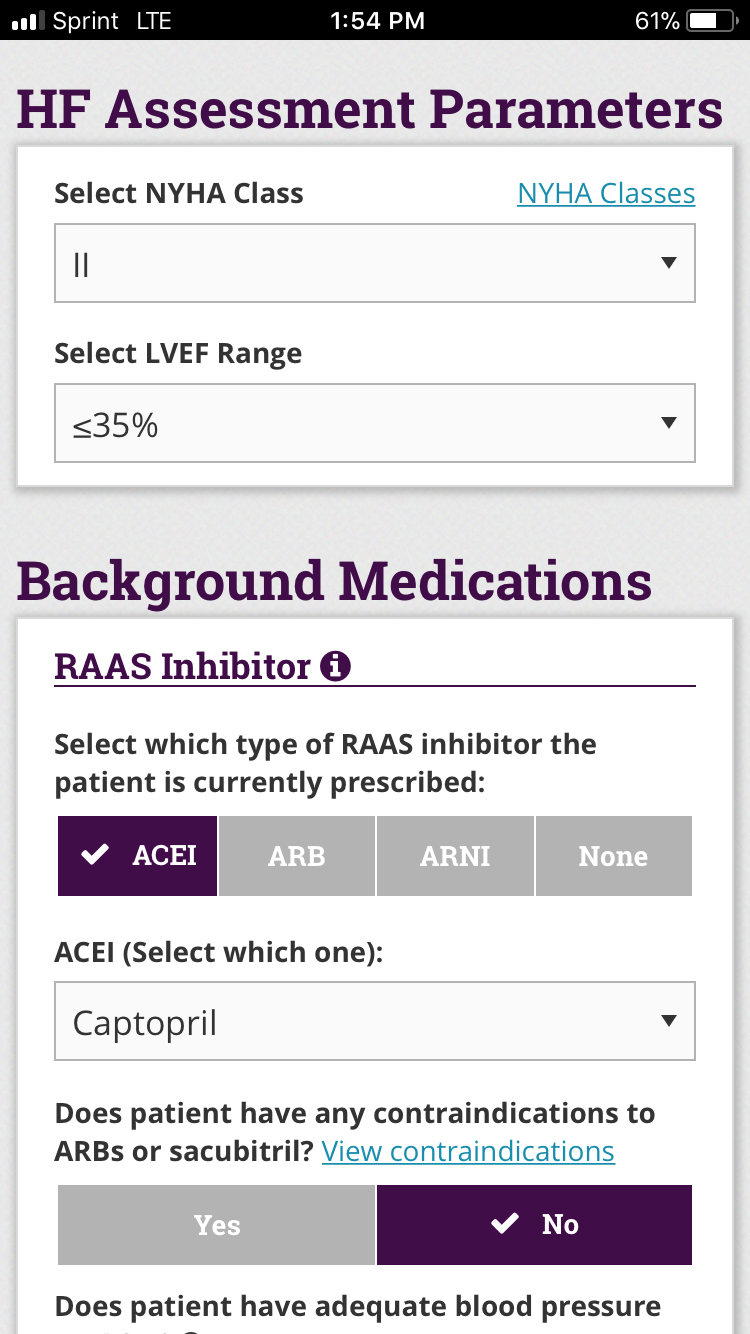Tap the RAAS Inhibitor section heading
This screenshot has width=750, height=1334.
click(x=182, y=666)
